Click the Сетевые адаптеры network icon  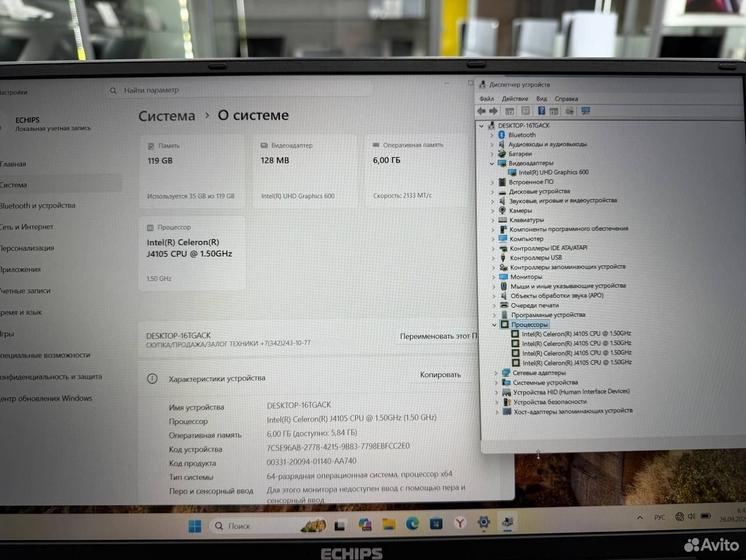[506, 373]
